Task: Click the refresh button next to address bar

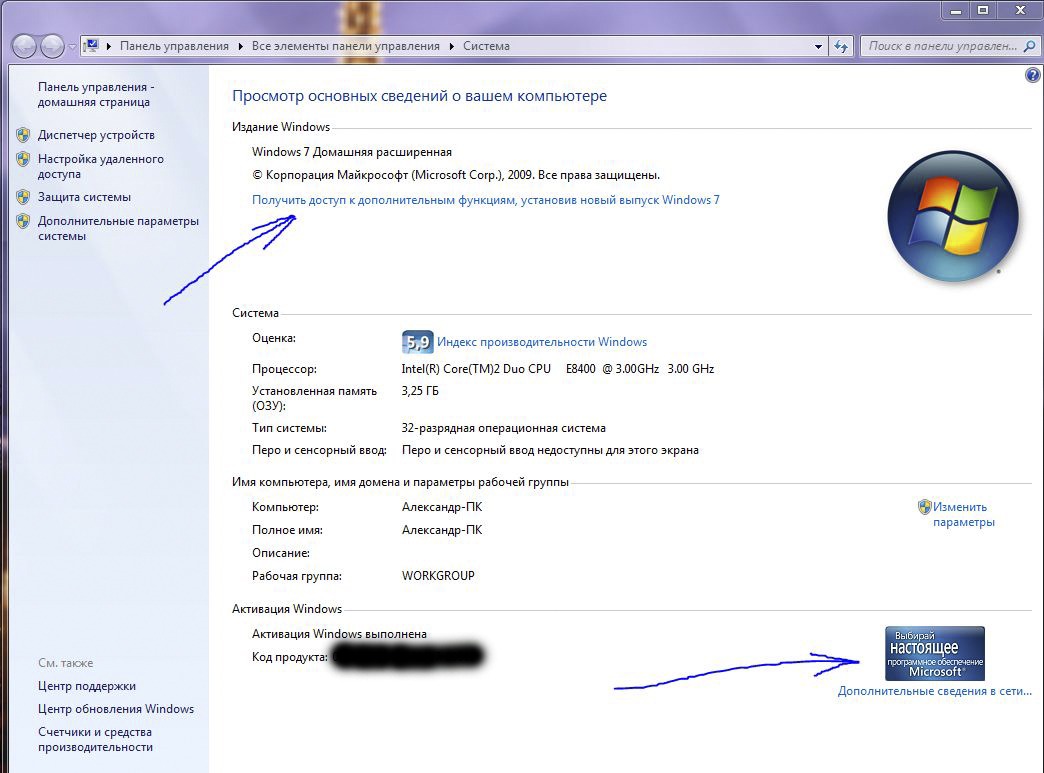Action: coord(841,46)
